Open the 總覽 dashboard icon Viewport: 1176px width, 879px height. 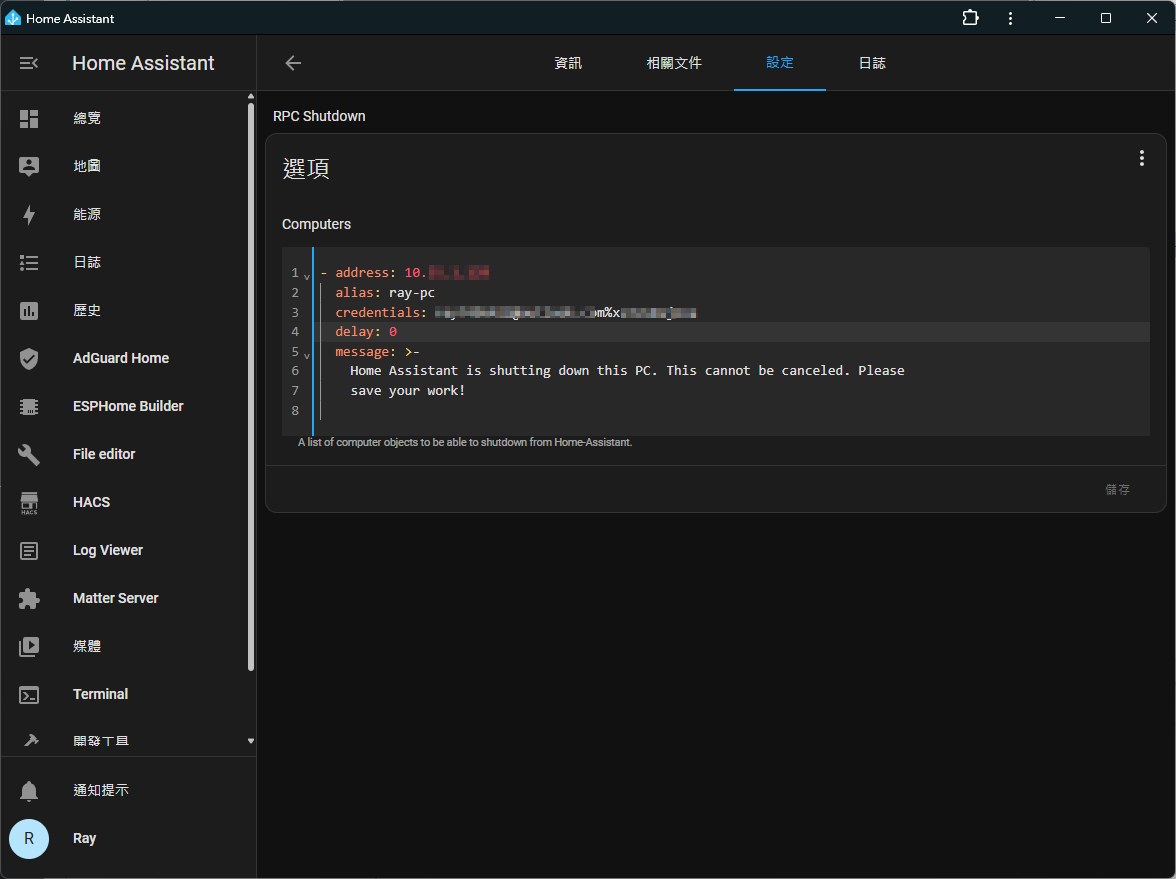pyautogui.click(x=28, y=118)
